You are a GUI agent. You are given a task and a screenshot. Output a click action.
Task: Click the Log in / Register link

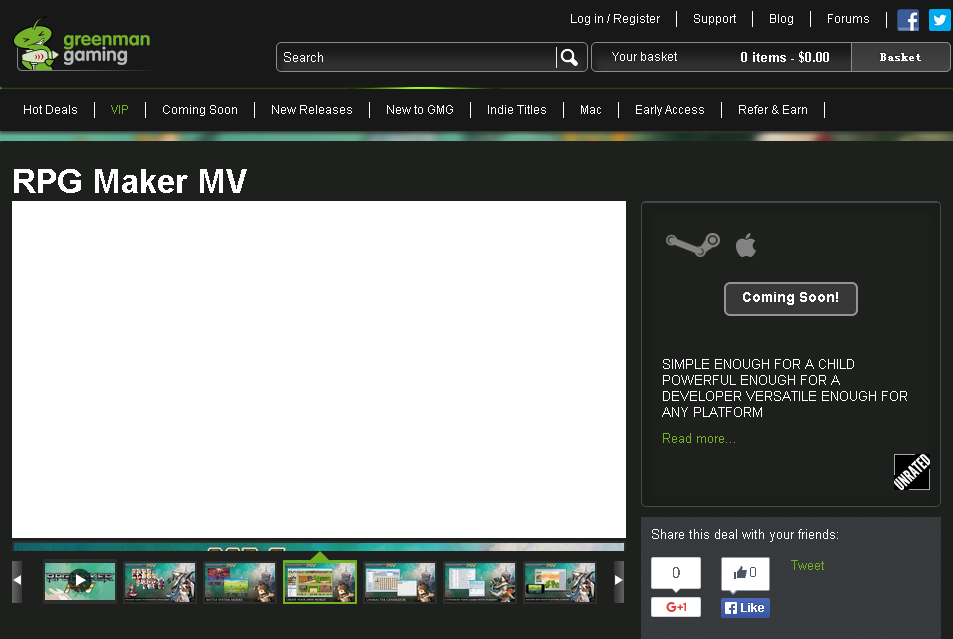[x=615, y=19]
